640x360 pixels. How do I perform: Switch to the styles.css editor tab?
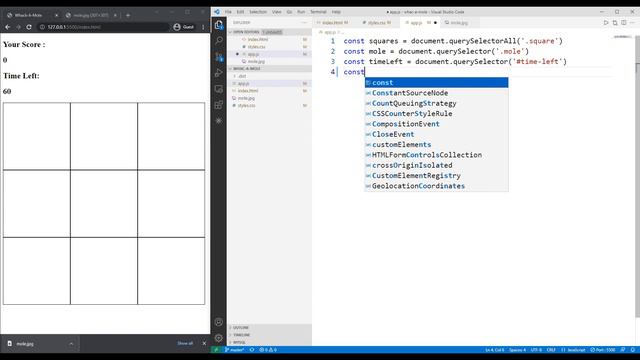tap(378, 23)
